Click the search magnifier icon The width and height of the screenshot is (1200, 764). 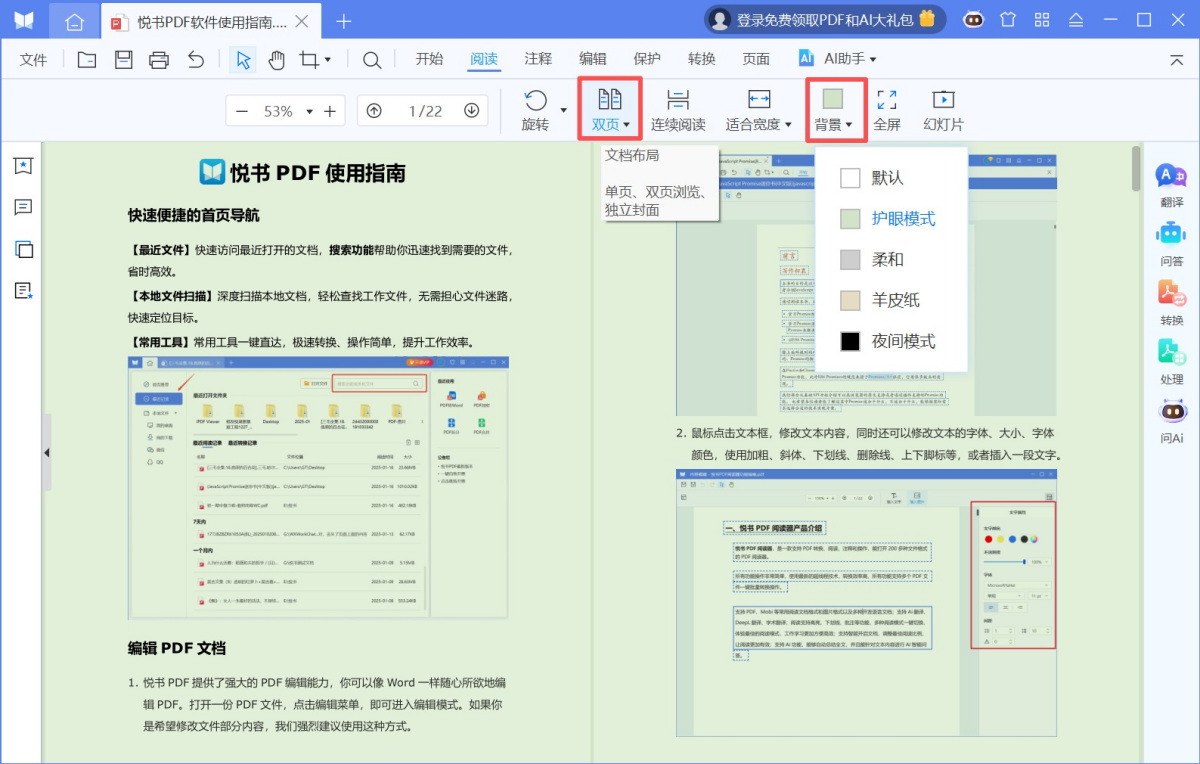click(x=371, y=60)
